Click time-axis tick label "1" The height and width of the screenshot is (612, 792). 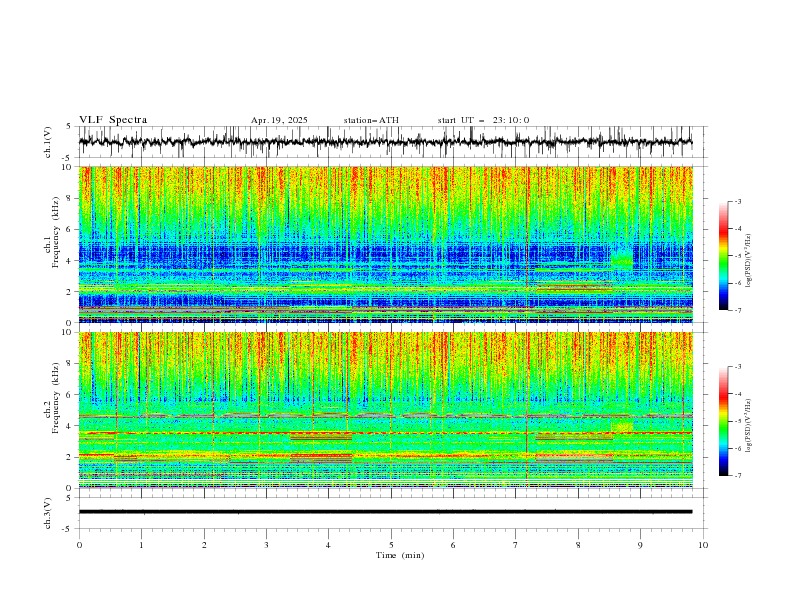coord(141,545)
